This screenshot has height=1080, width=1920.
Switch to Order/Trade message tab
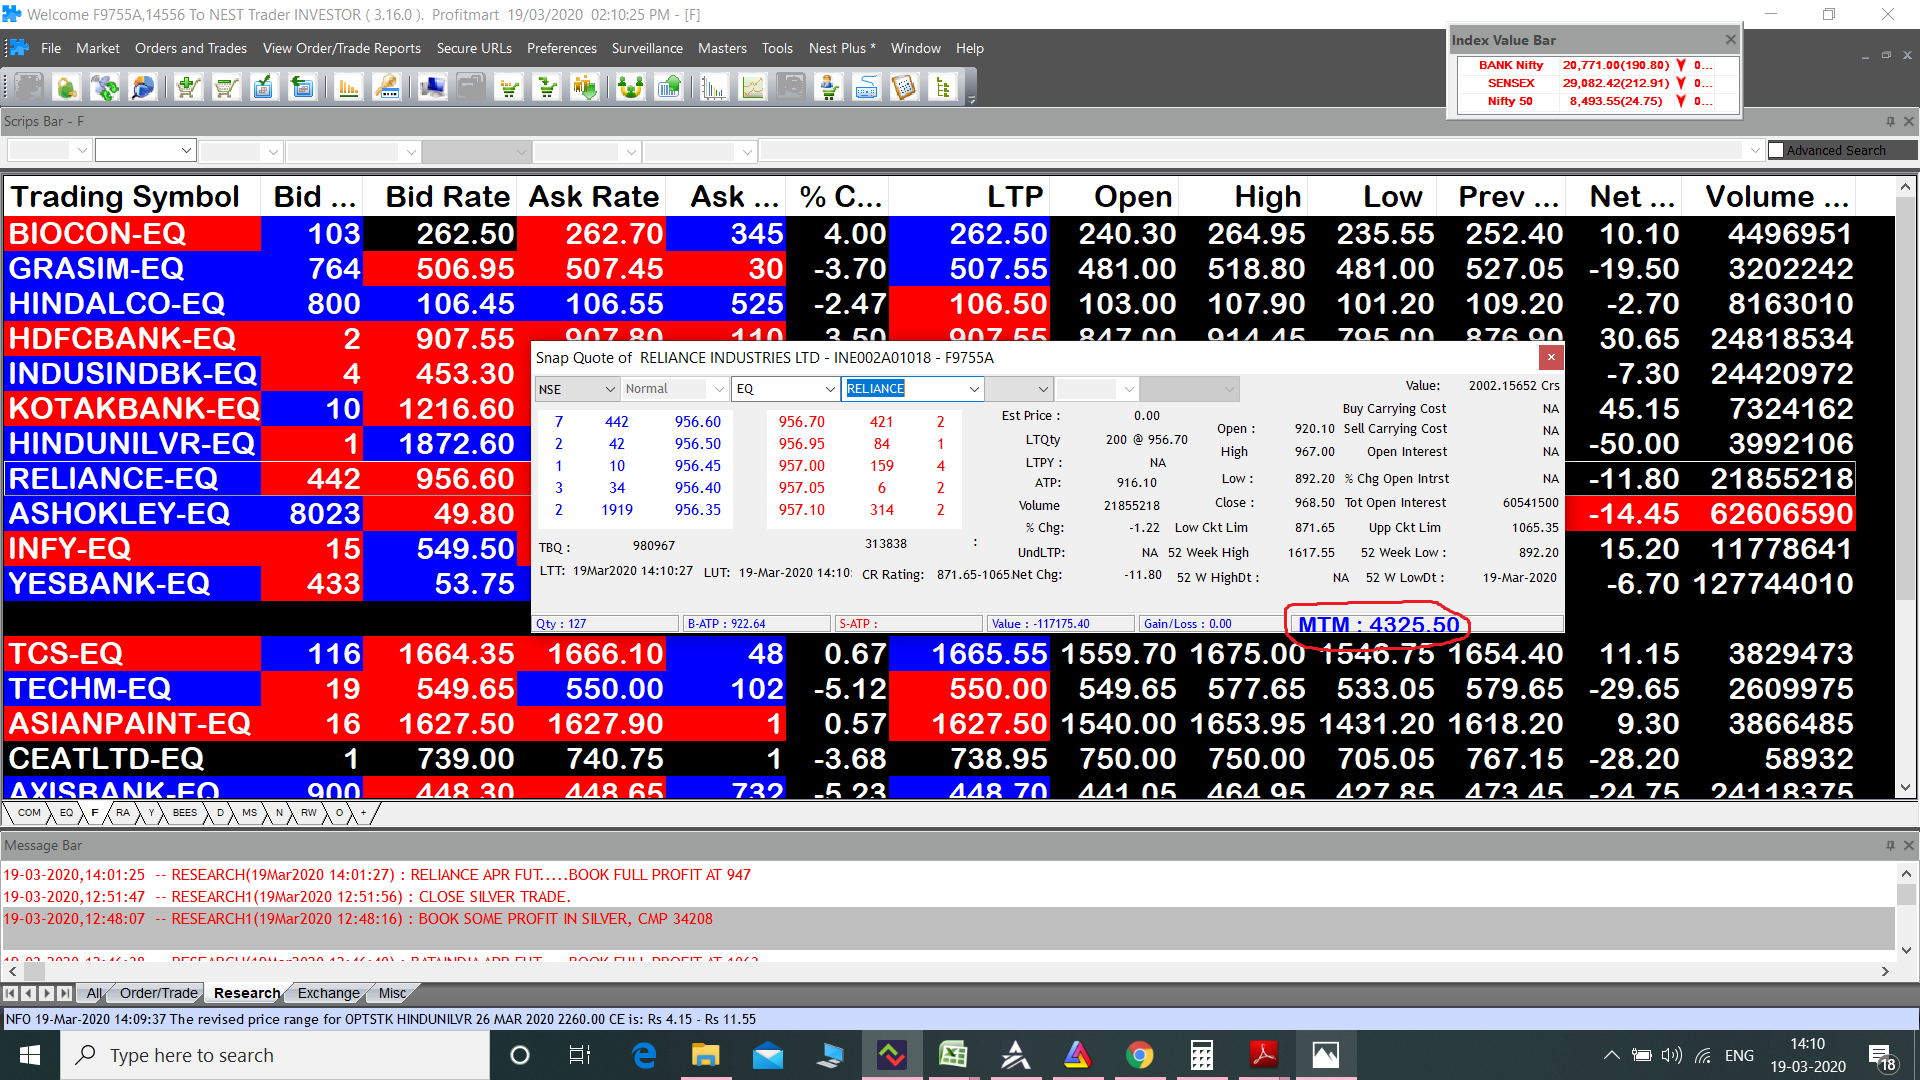(158, 993)
